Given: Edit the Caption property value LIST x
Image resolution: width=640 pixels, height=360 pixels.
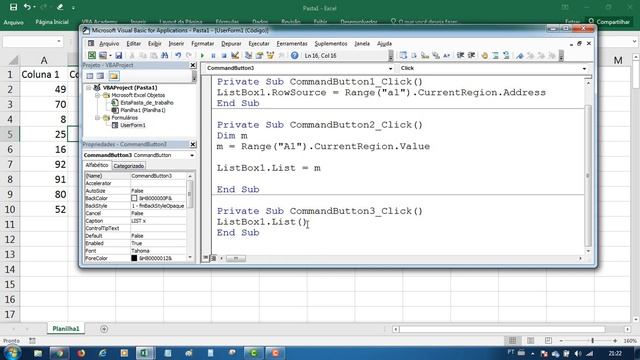Looking at the screenshot, I should pos(158,221).
